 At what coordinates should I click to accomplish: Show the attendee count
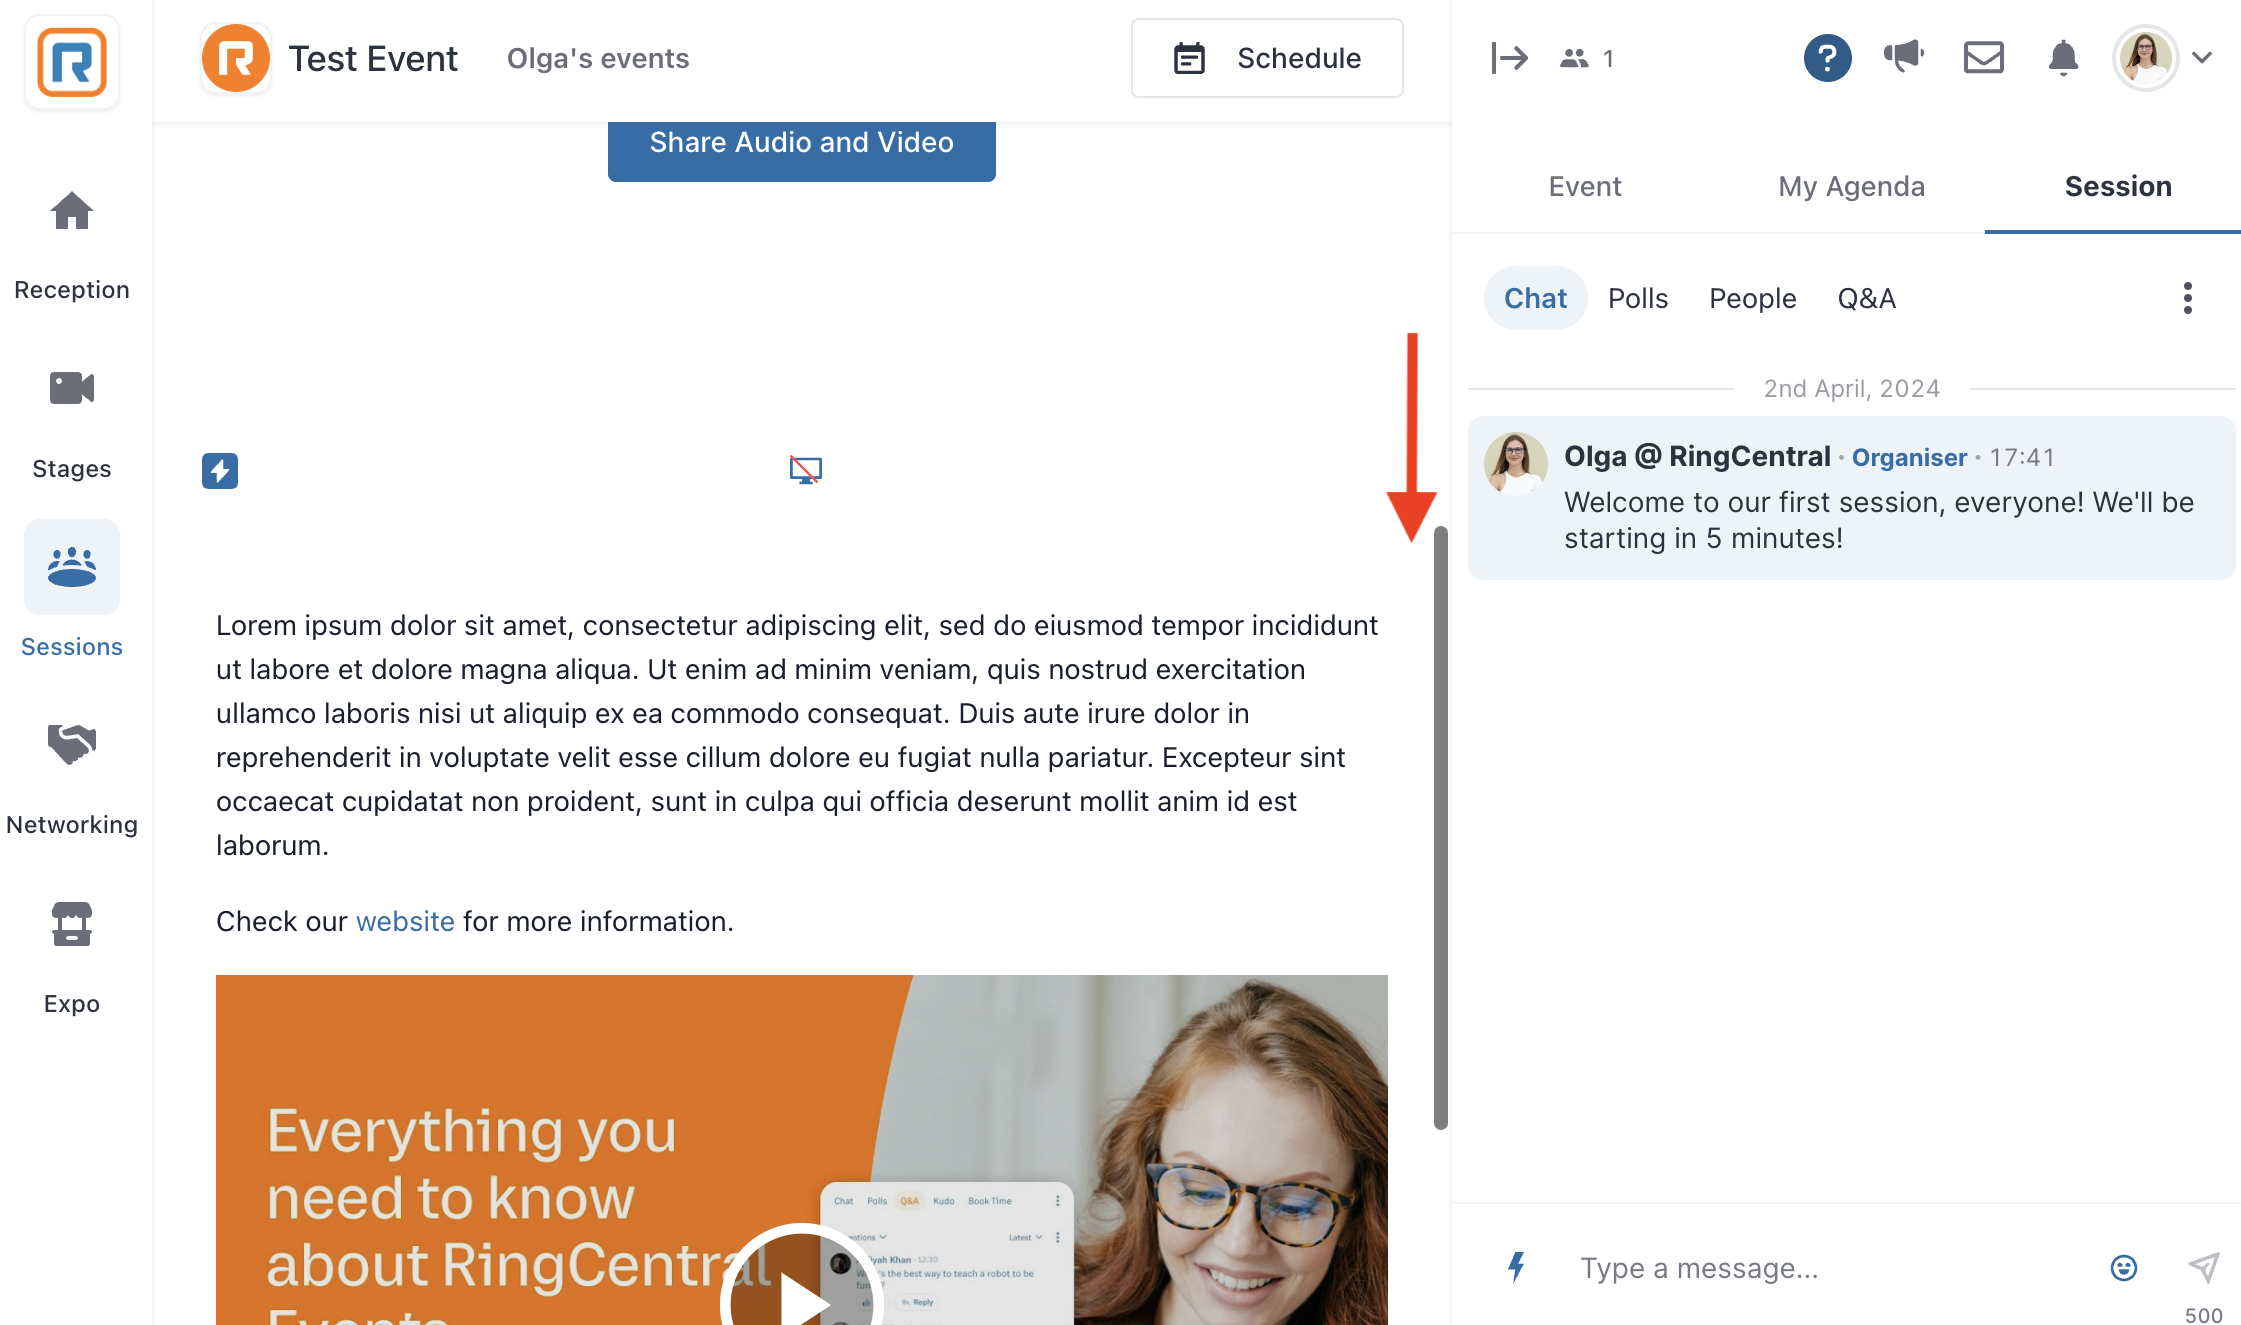point(1587,58)
